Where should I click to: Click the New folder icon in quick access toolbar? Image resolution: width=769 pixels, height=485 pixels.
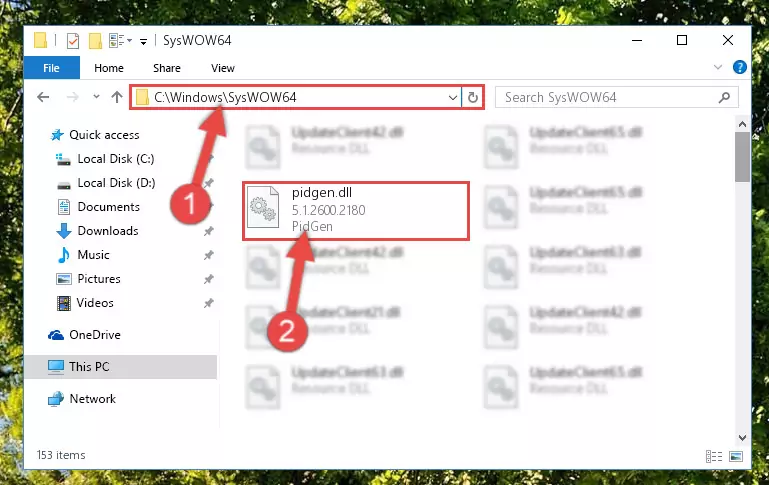95,41
